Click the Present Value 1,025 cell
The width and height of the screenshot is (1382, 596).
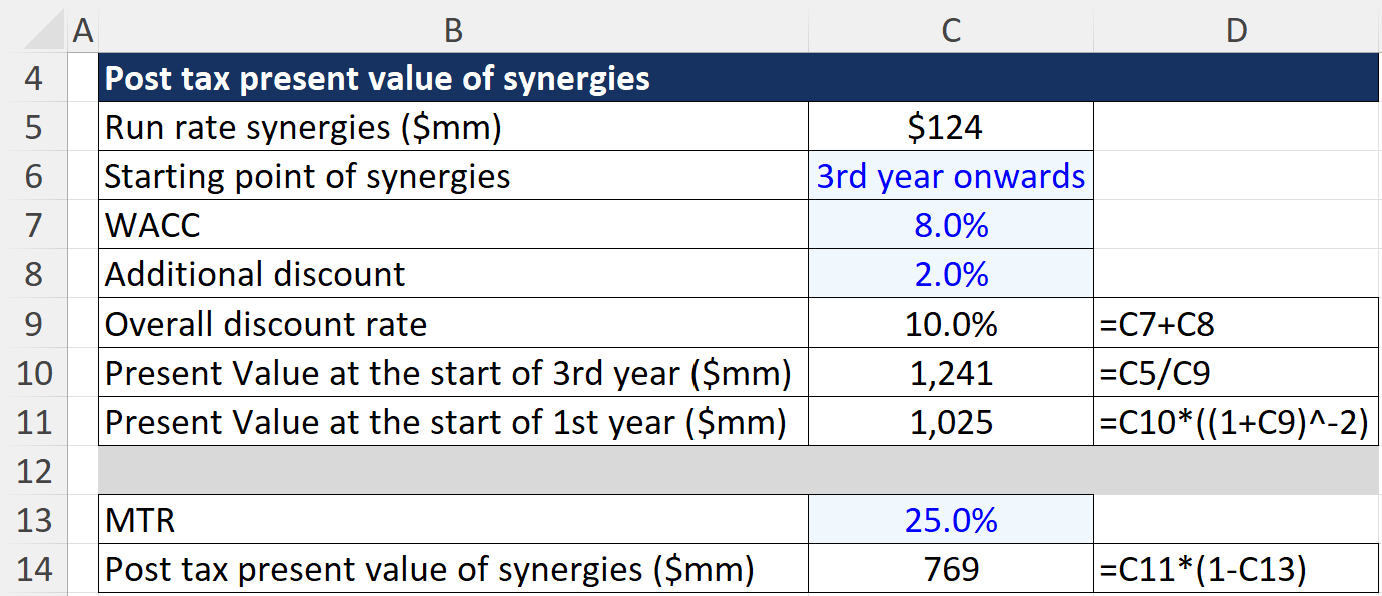click(x=950, y=421)
